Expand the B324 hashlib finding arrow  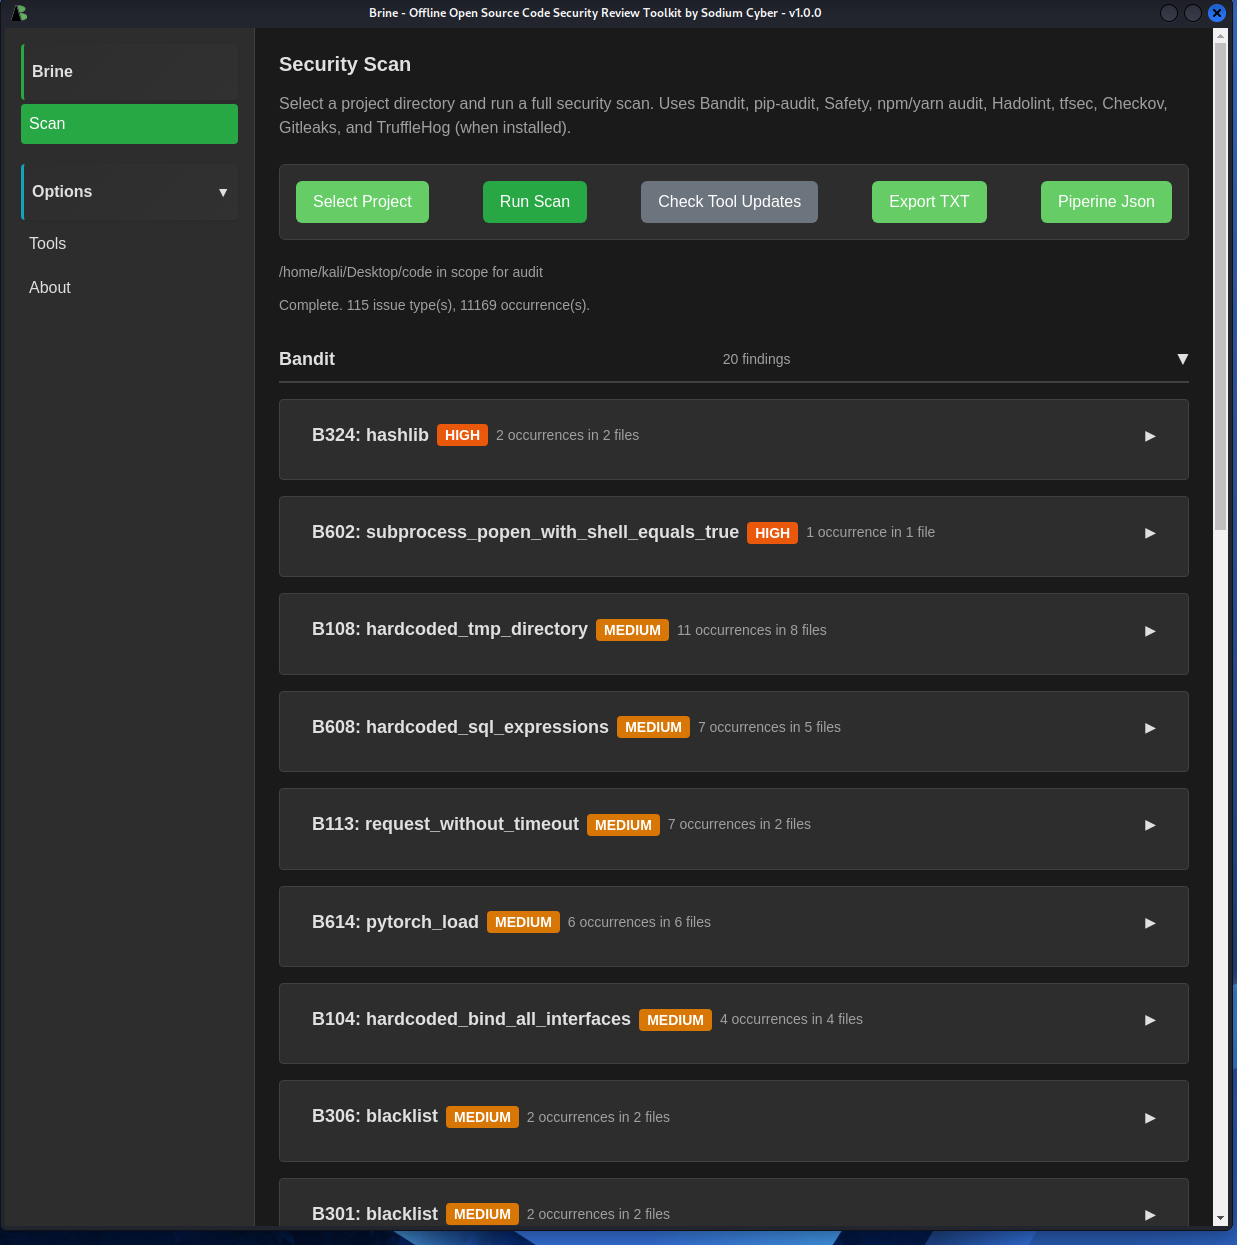point(1149,436)
